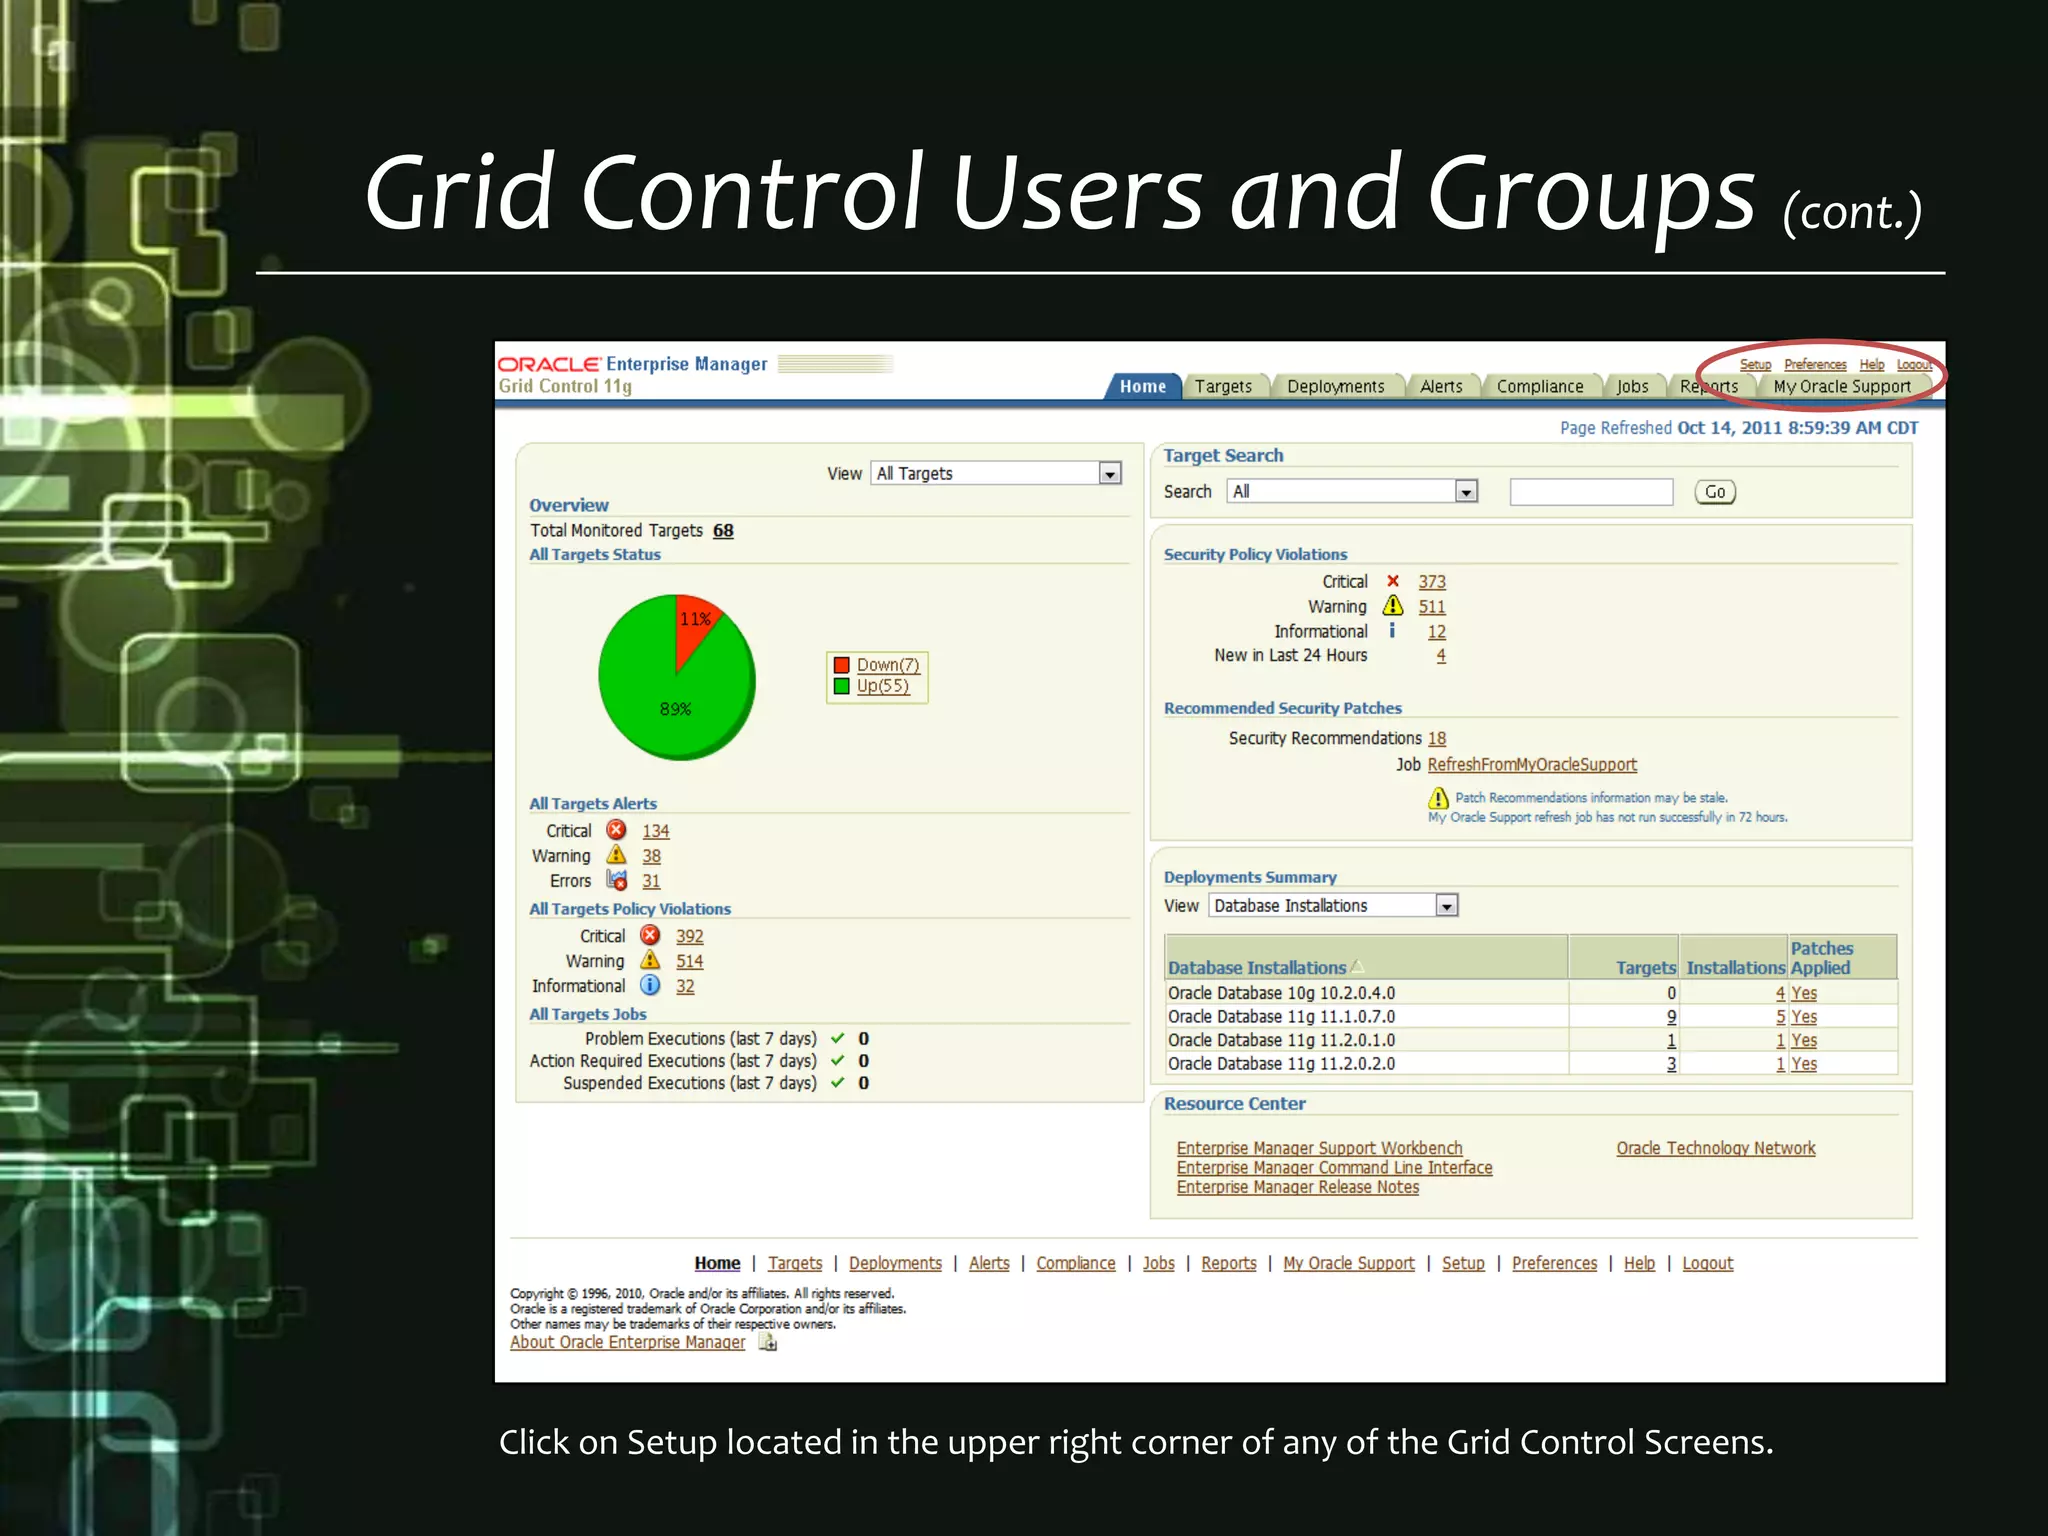Click the Help link in the top right
Viewport: 2048px width, 1536px height.
tap(1872, 365)
